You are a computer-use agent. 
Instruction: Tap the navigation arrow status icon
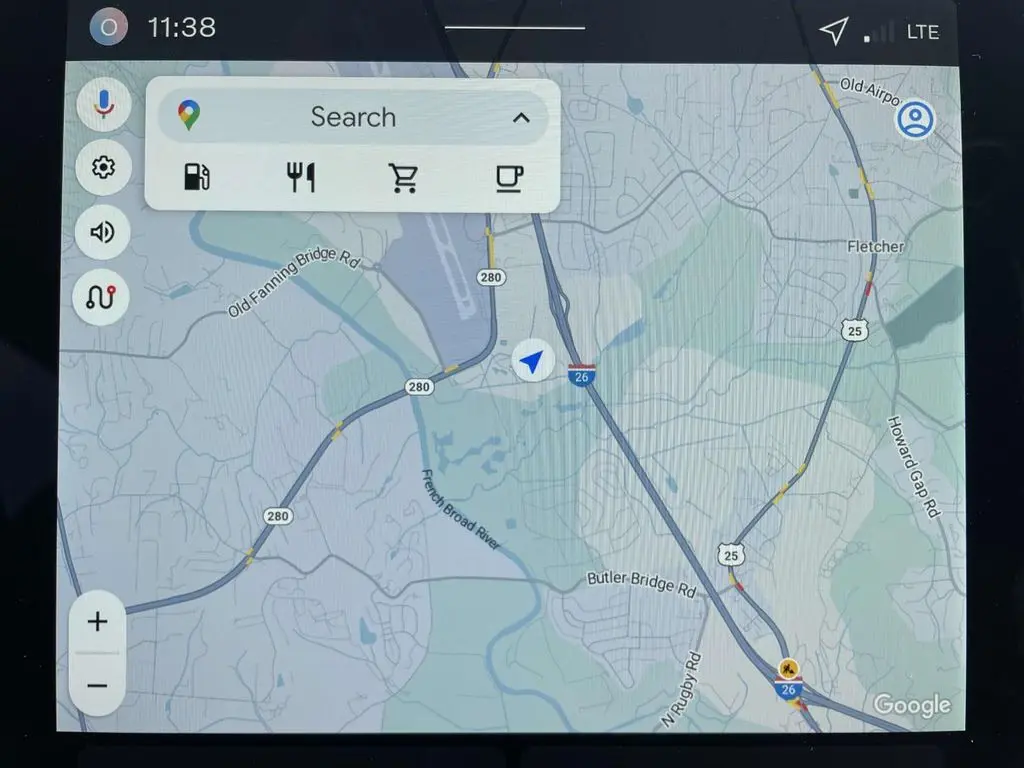pos(833,31)
